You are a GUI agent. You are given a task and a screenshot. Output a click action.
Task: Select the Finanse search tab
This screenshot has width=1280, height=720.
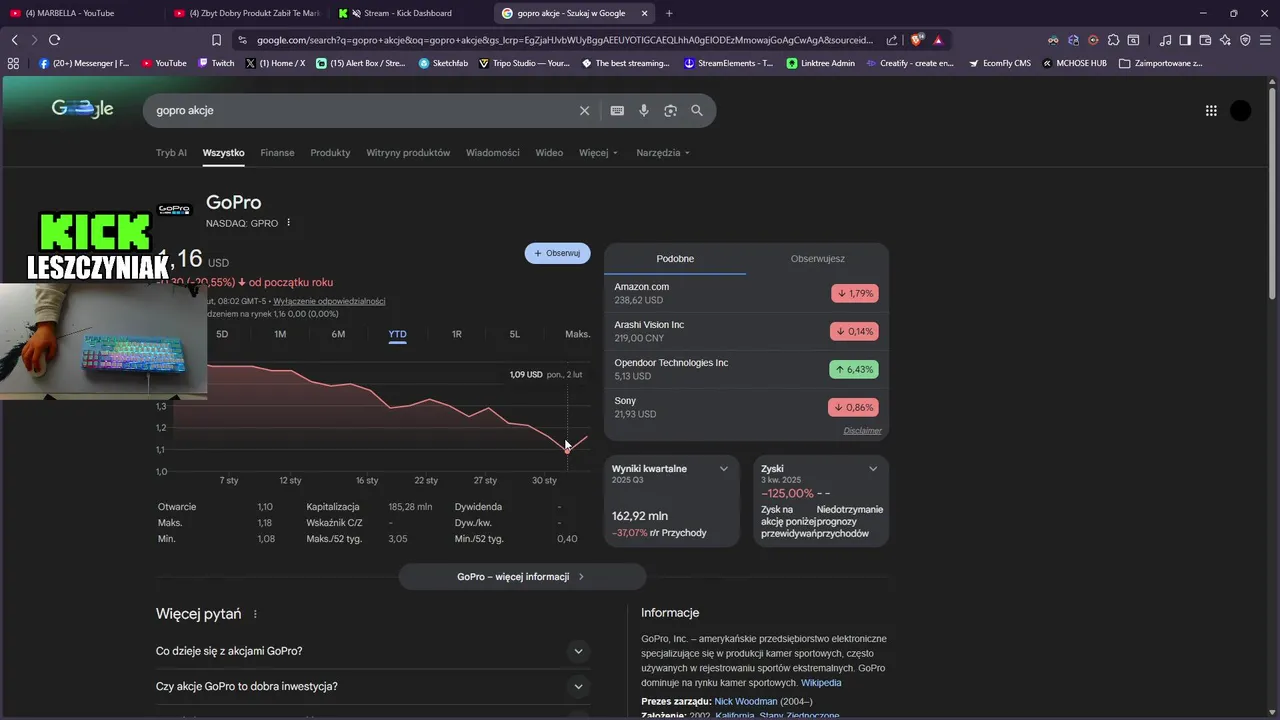(x=277, y=153)
